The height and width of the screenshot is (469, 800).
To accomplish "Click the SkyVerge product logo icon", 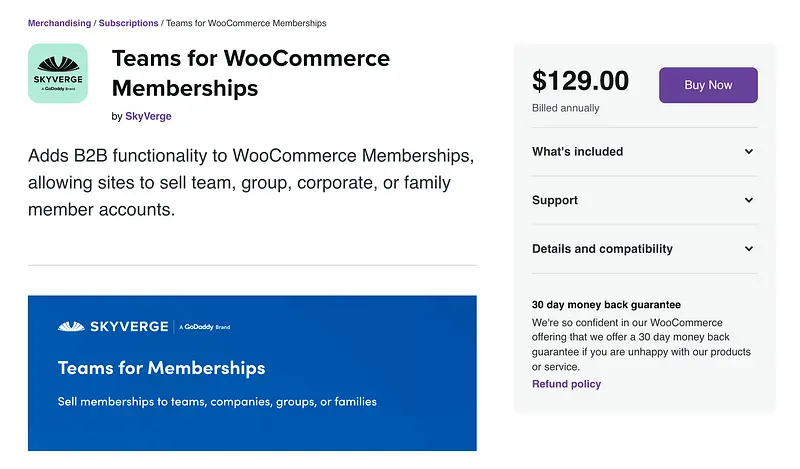I will pos(58,73).
